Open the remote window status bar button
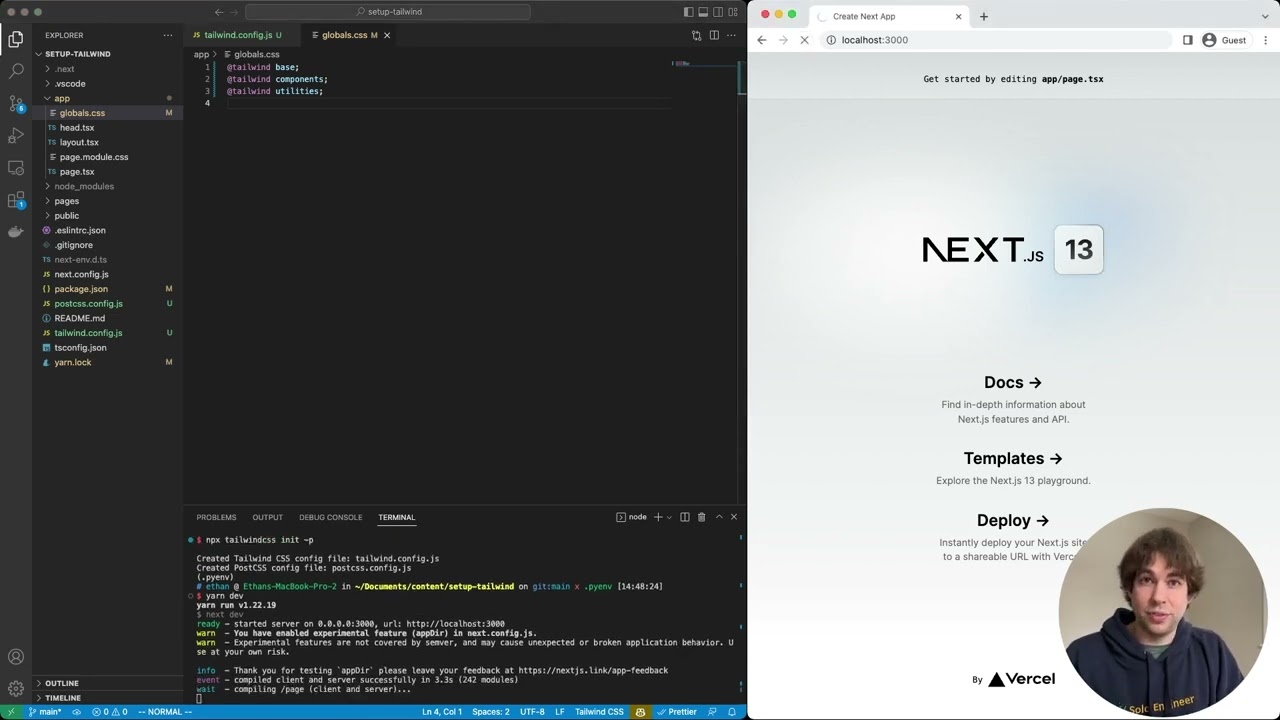The image size is (1280, 720). (x=11, y=712)
